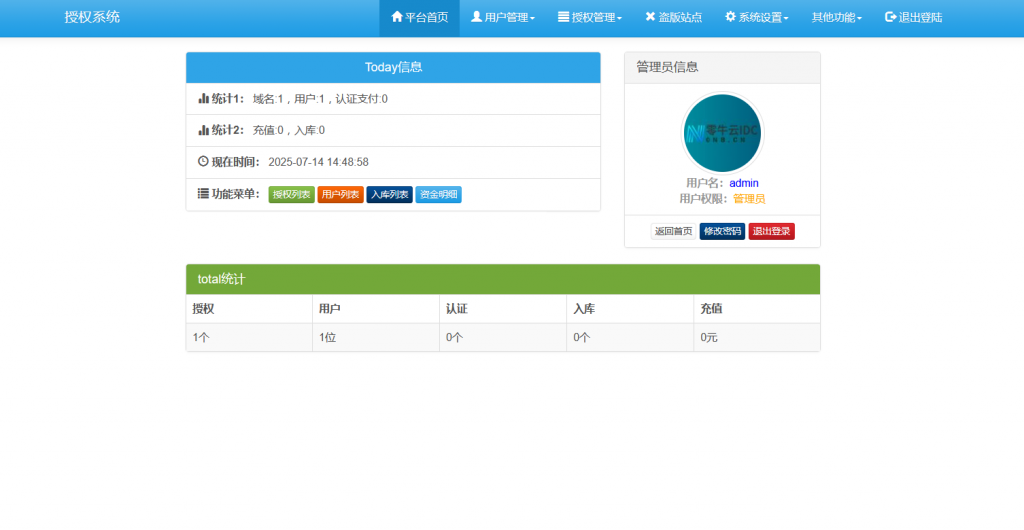Viewport: 1024px width, 530px height.
Task: Click the bar chart icon beside 统计1
Action: point(203,99)
